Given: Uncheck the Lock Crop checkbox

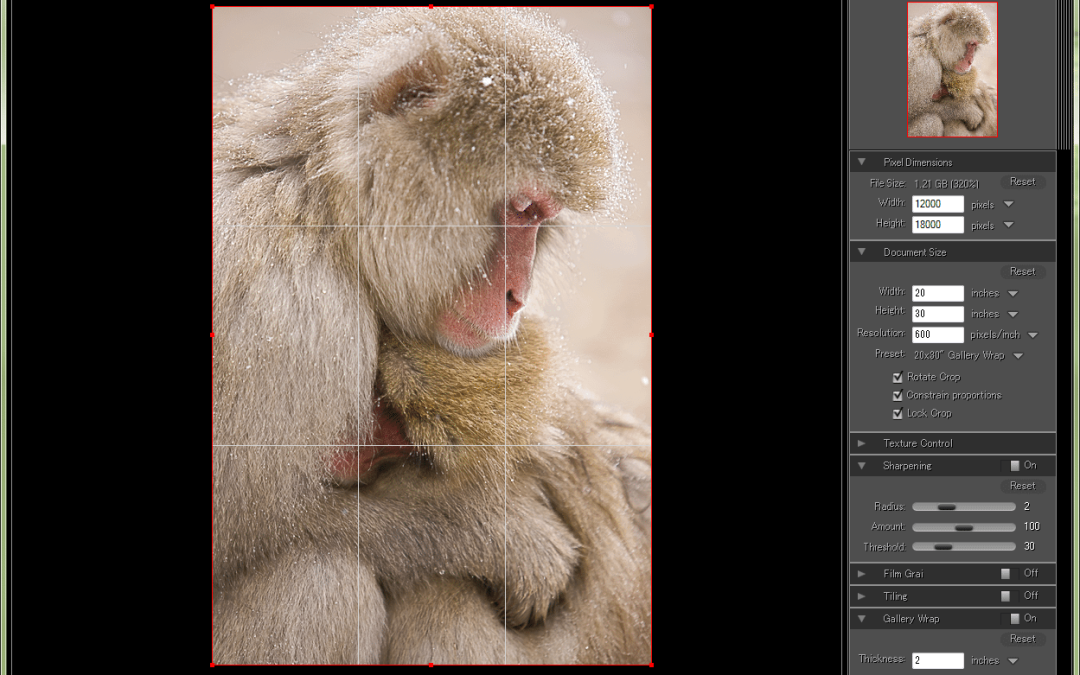Looking at the screenshot, I should [898, 413].
